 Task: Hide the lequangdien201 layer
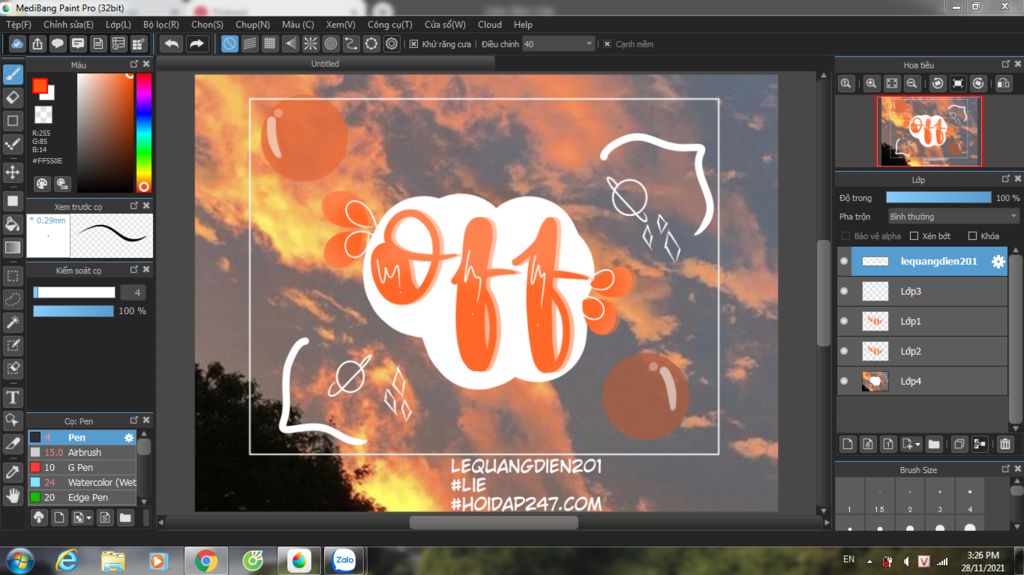(844, 261)
